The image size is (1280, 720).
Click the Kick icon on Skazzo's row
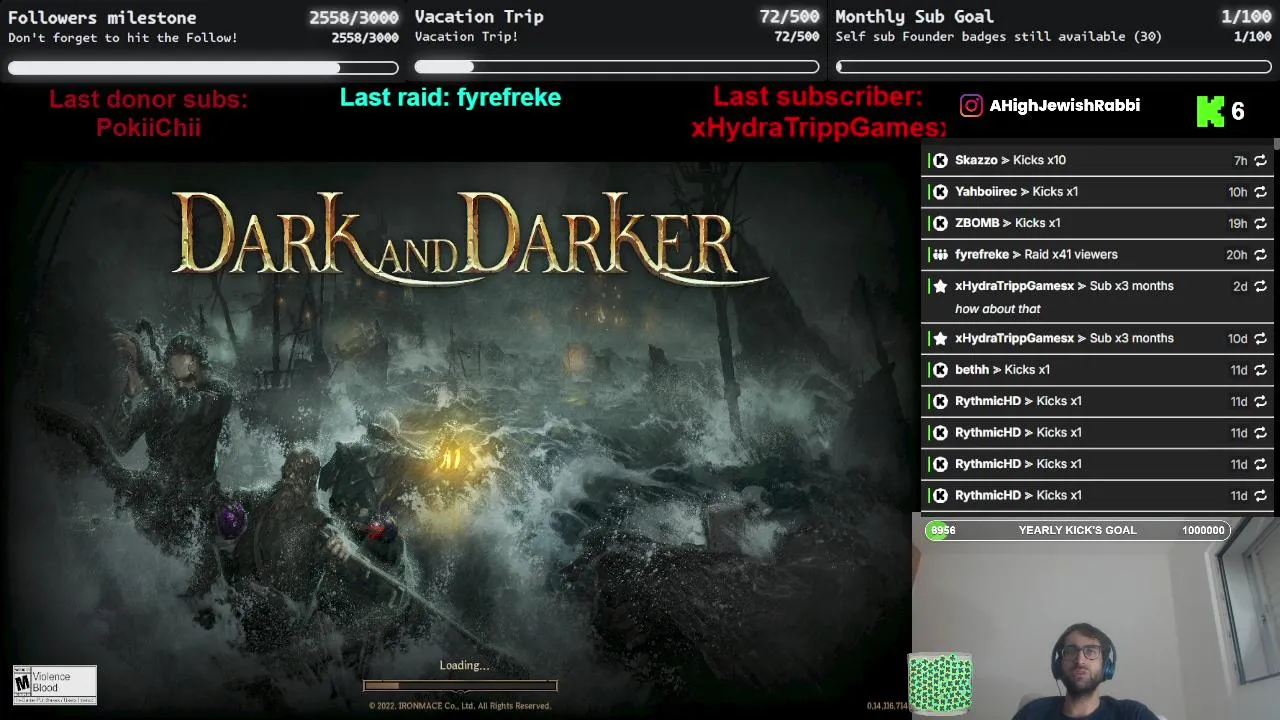940,160
